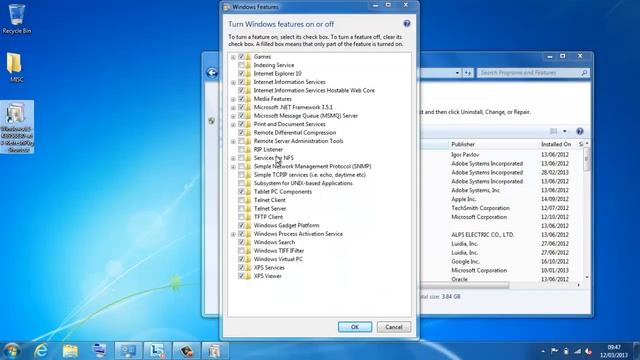Click the horizontal scrollbar in Programs and Features list
The image size is (640, 360).
click(465, 285)
